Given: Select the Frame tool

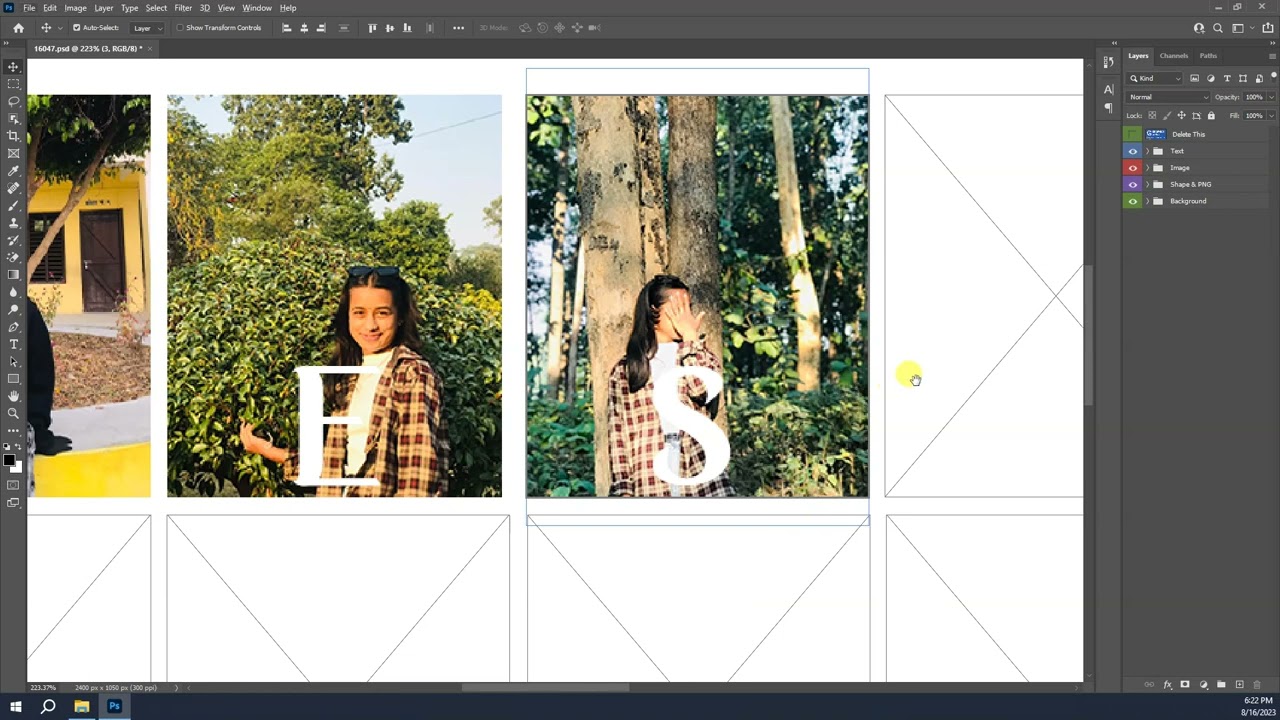Looking at the screenshot, I should (13, 153).
